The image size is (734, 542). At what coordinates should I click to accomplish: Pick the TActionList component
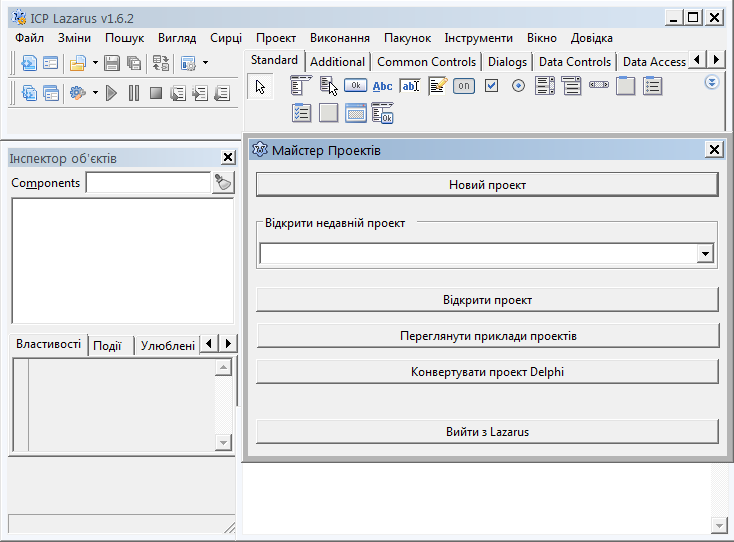382,113
